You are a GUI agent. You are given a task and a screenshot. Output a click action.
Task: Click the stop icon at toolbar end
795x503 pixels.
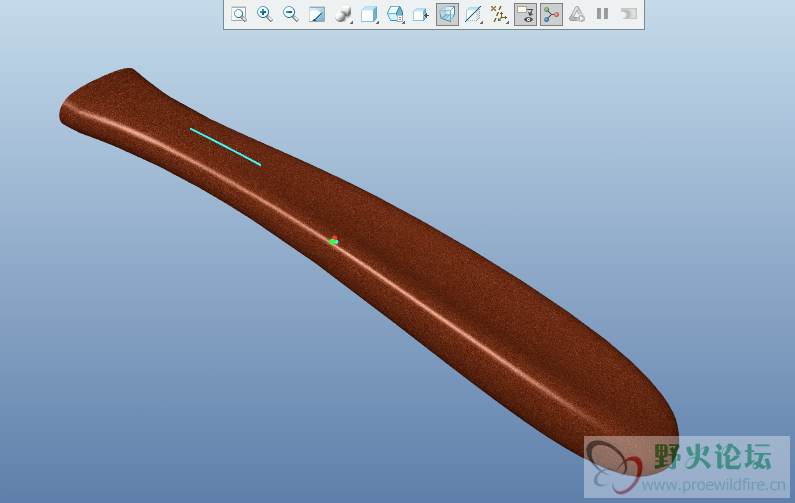click(629, 14)
